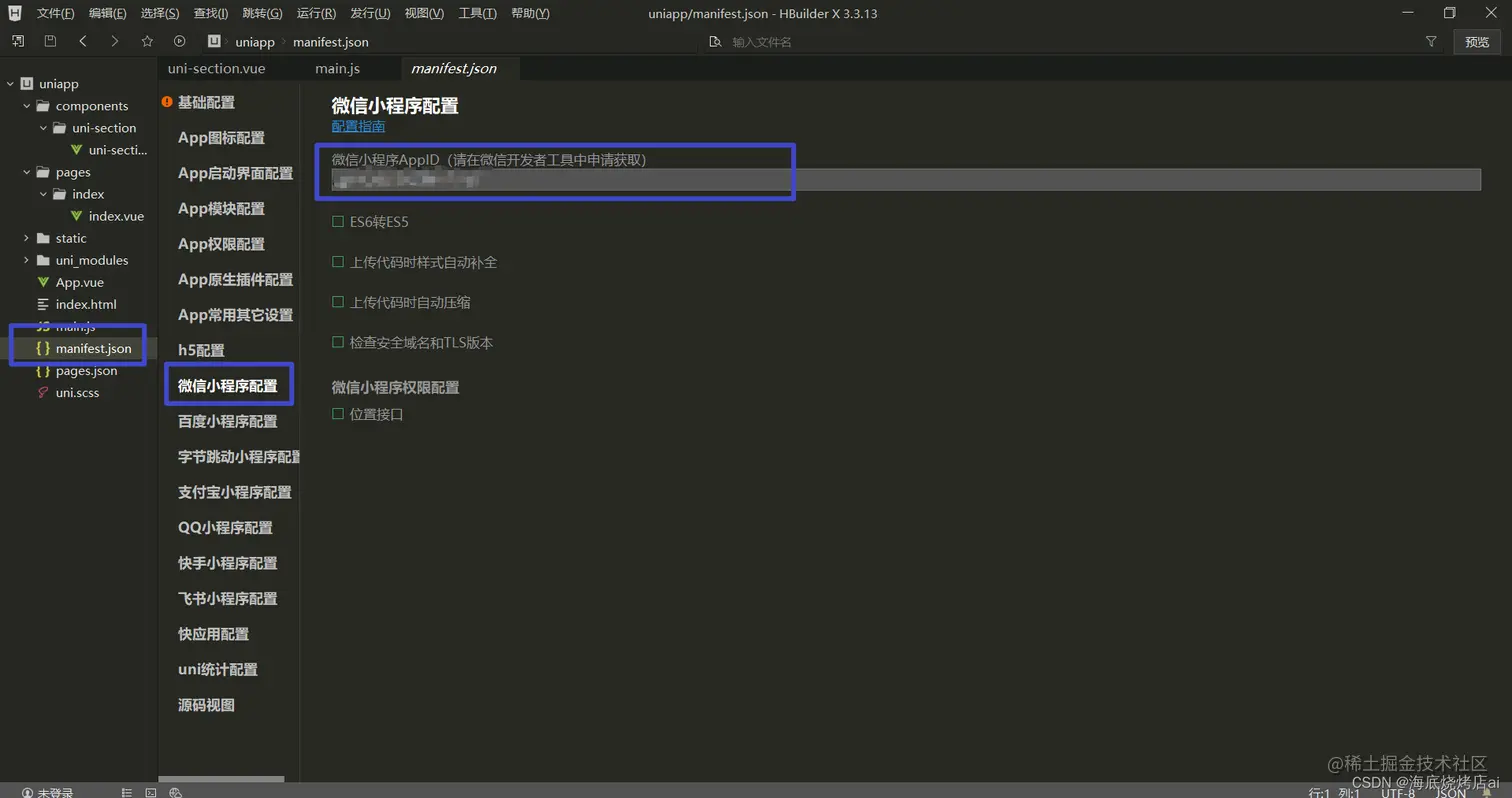Image resolution: width=1512 pixels, height=798 pixels.
Task: Open the 视图(V) menu
Action: point(424,13)
